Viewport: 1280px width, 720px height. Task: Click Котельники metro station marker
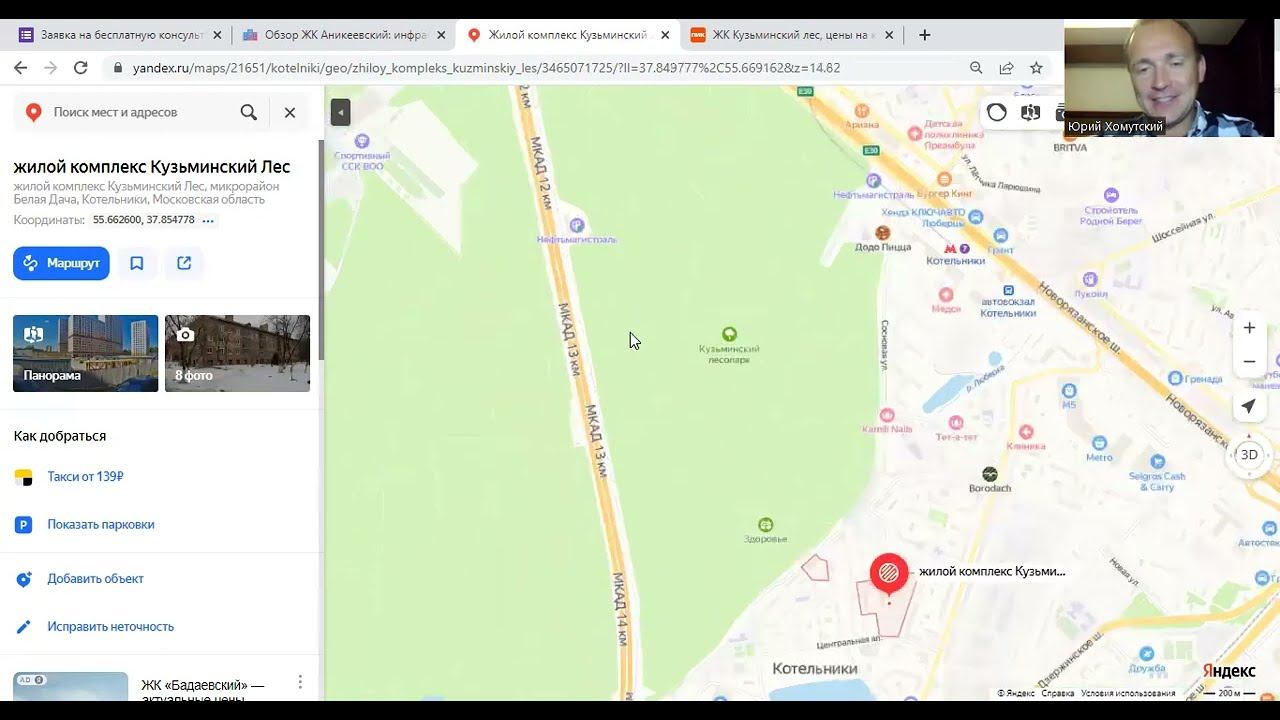[x=957, y=248]
